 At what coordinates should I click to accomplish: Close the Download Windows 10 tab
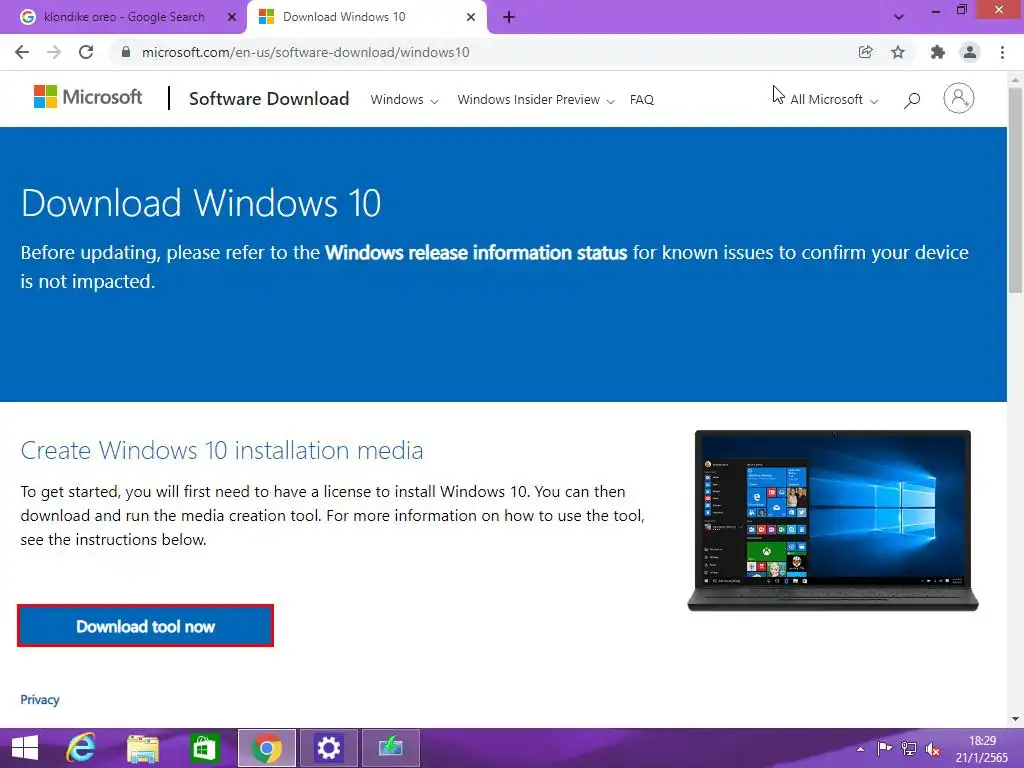click(x=471, y=17)
